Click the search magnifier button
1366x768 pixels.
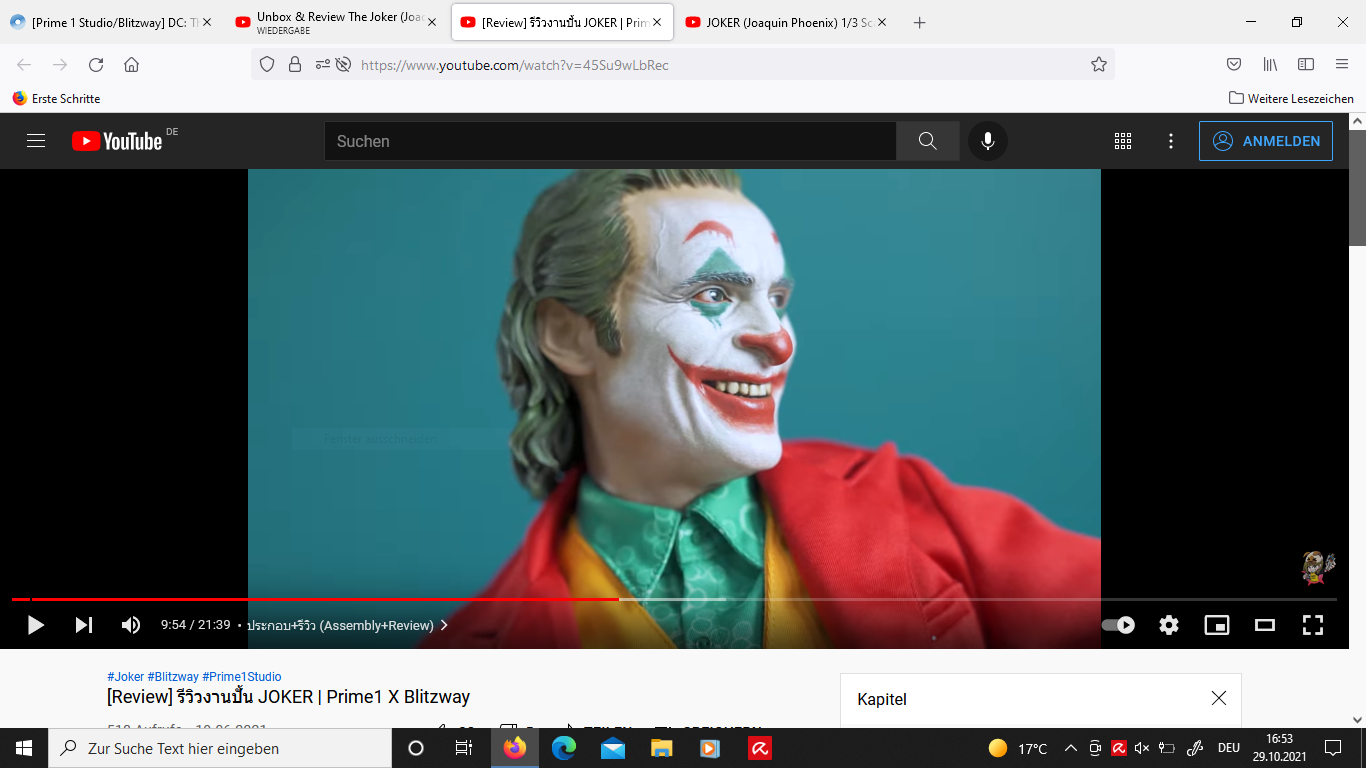(x=928, y=141)
